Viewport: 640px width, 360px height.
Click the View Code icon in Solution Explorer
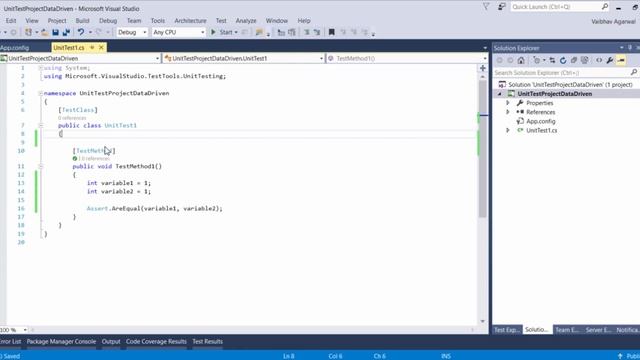[599, 60]
